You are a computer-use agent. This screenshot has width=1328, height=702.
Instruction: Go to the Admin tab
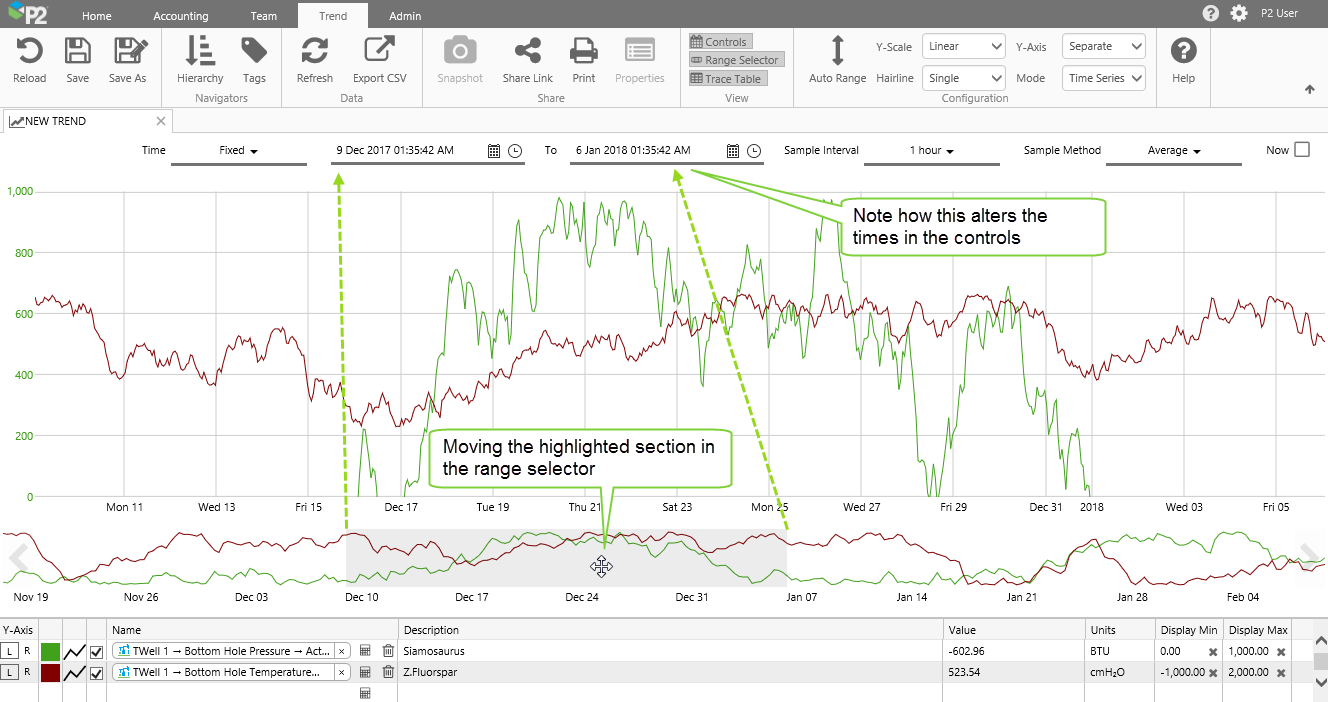[x=405, y=16]
